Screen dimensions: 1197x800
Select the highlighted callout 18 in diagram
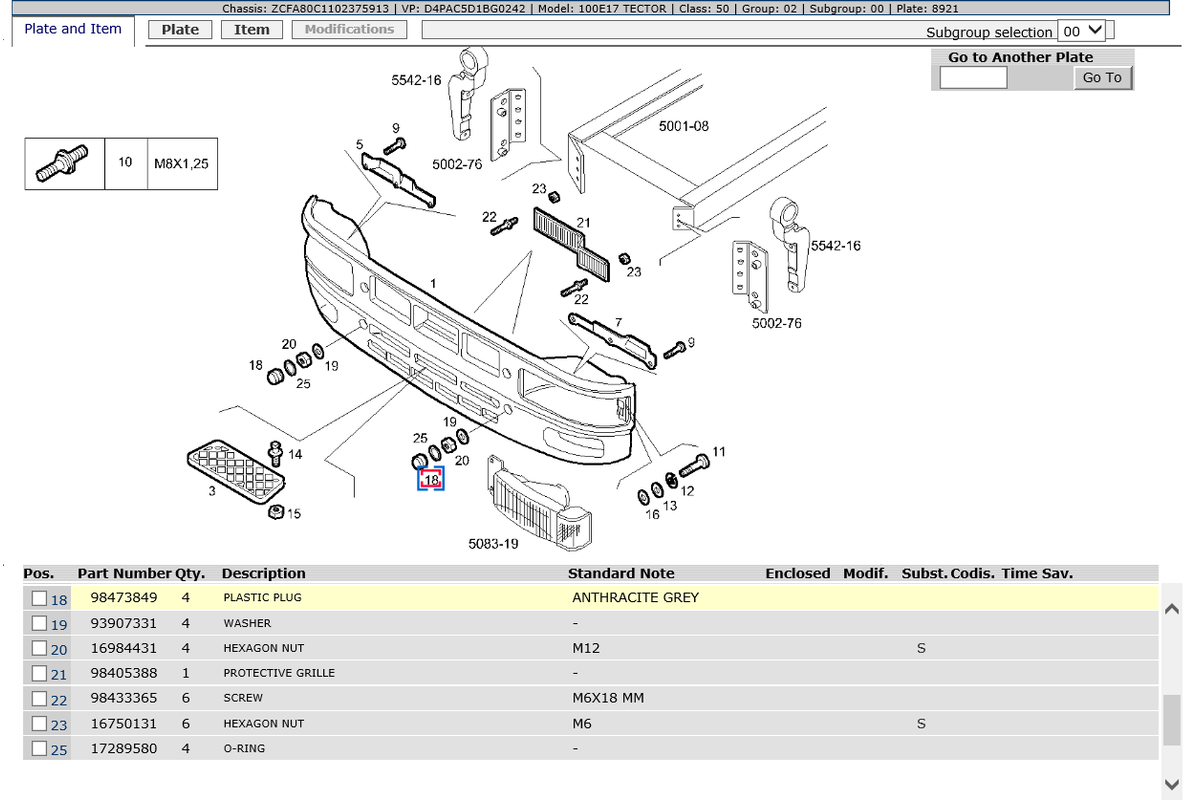(x=431, y=479)
